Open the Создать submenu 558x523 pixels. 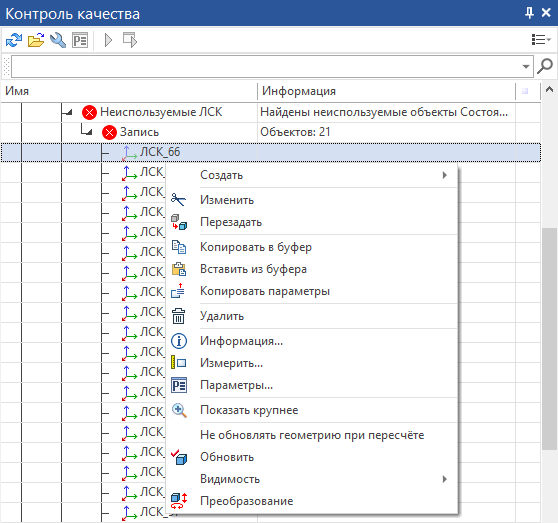tap(311, 175)
